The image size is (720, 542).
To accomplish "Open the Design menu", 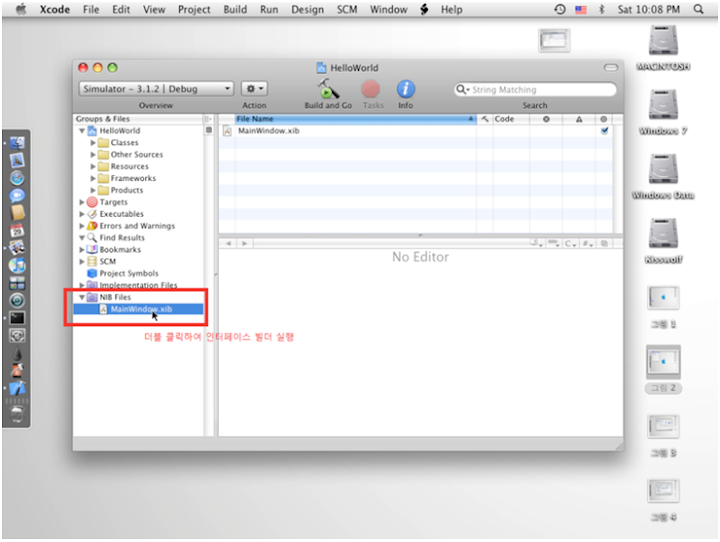I will click(x=307, y=9).
